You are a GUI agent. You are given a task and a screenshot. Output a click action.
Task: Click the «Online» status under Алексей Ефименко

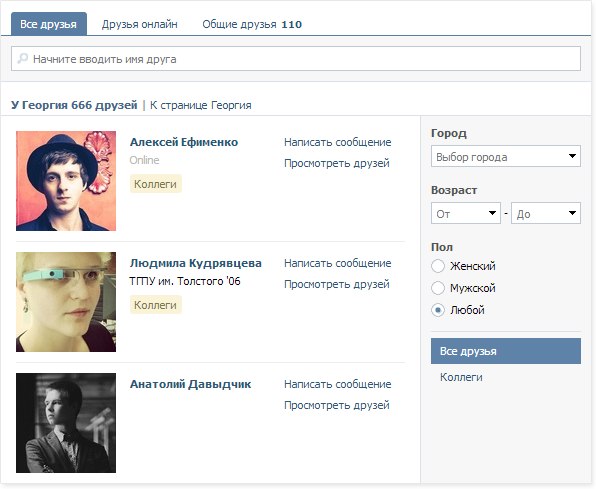click(x=144, y=160)
